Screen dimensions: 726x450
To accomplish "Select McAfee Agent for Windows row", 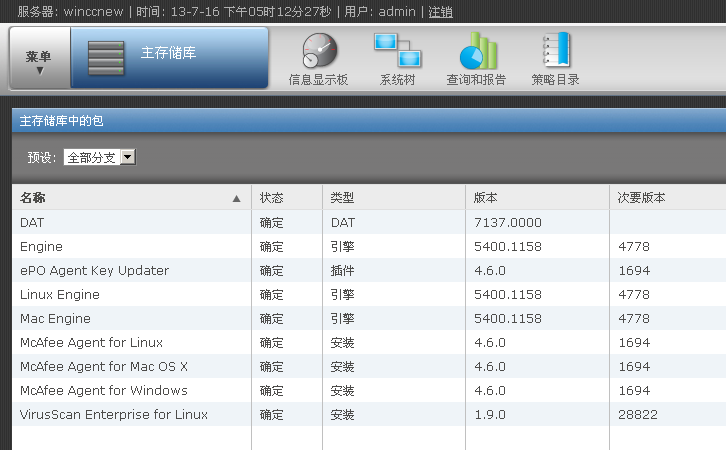I will click(104, 391).
